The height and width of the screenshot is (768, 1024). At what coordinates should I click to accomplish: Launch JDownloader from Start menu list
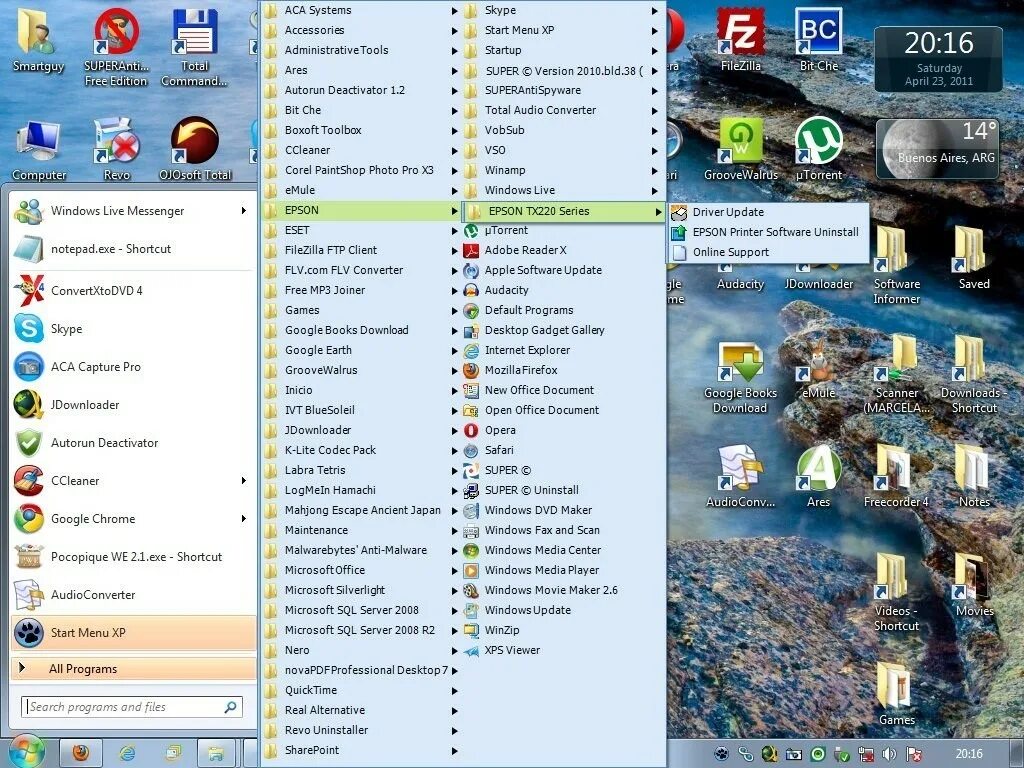[x=133, y=404]
